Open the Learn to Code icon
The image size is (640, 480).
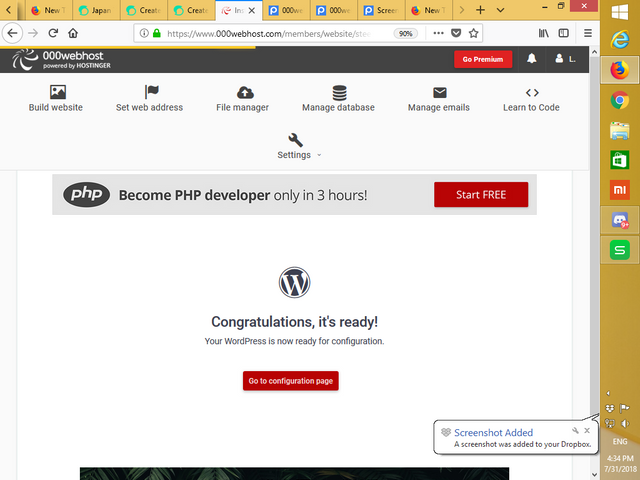coord(532,93)
